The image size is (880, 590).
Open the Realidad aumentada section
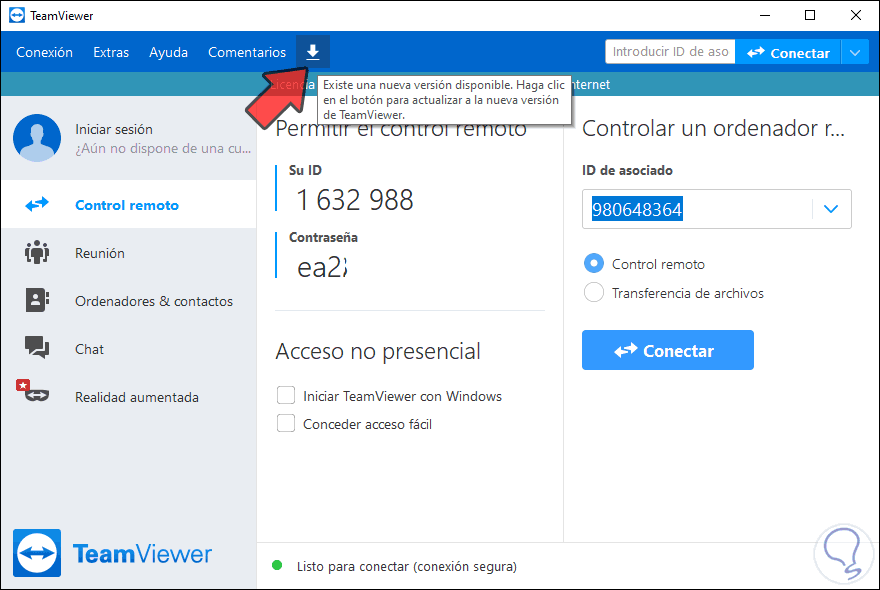(129, 396)
